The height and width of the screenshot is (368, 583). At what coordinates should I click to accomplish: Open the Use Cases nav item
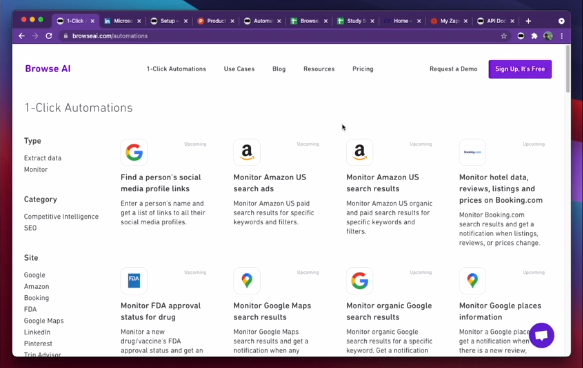[239, 69]
